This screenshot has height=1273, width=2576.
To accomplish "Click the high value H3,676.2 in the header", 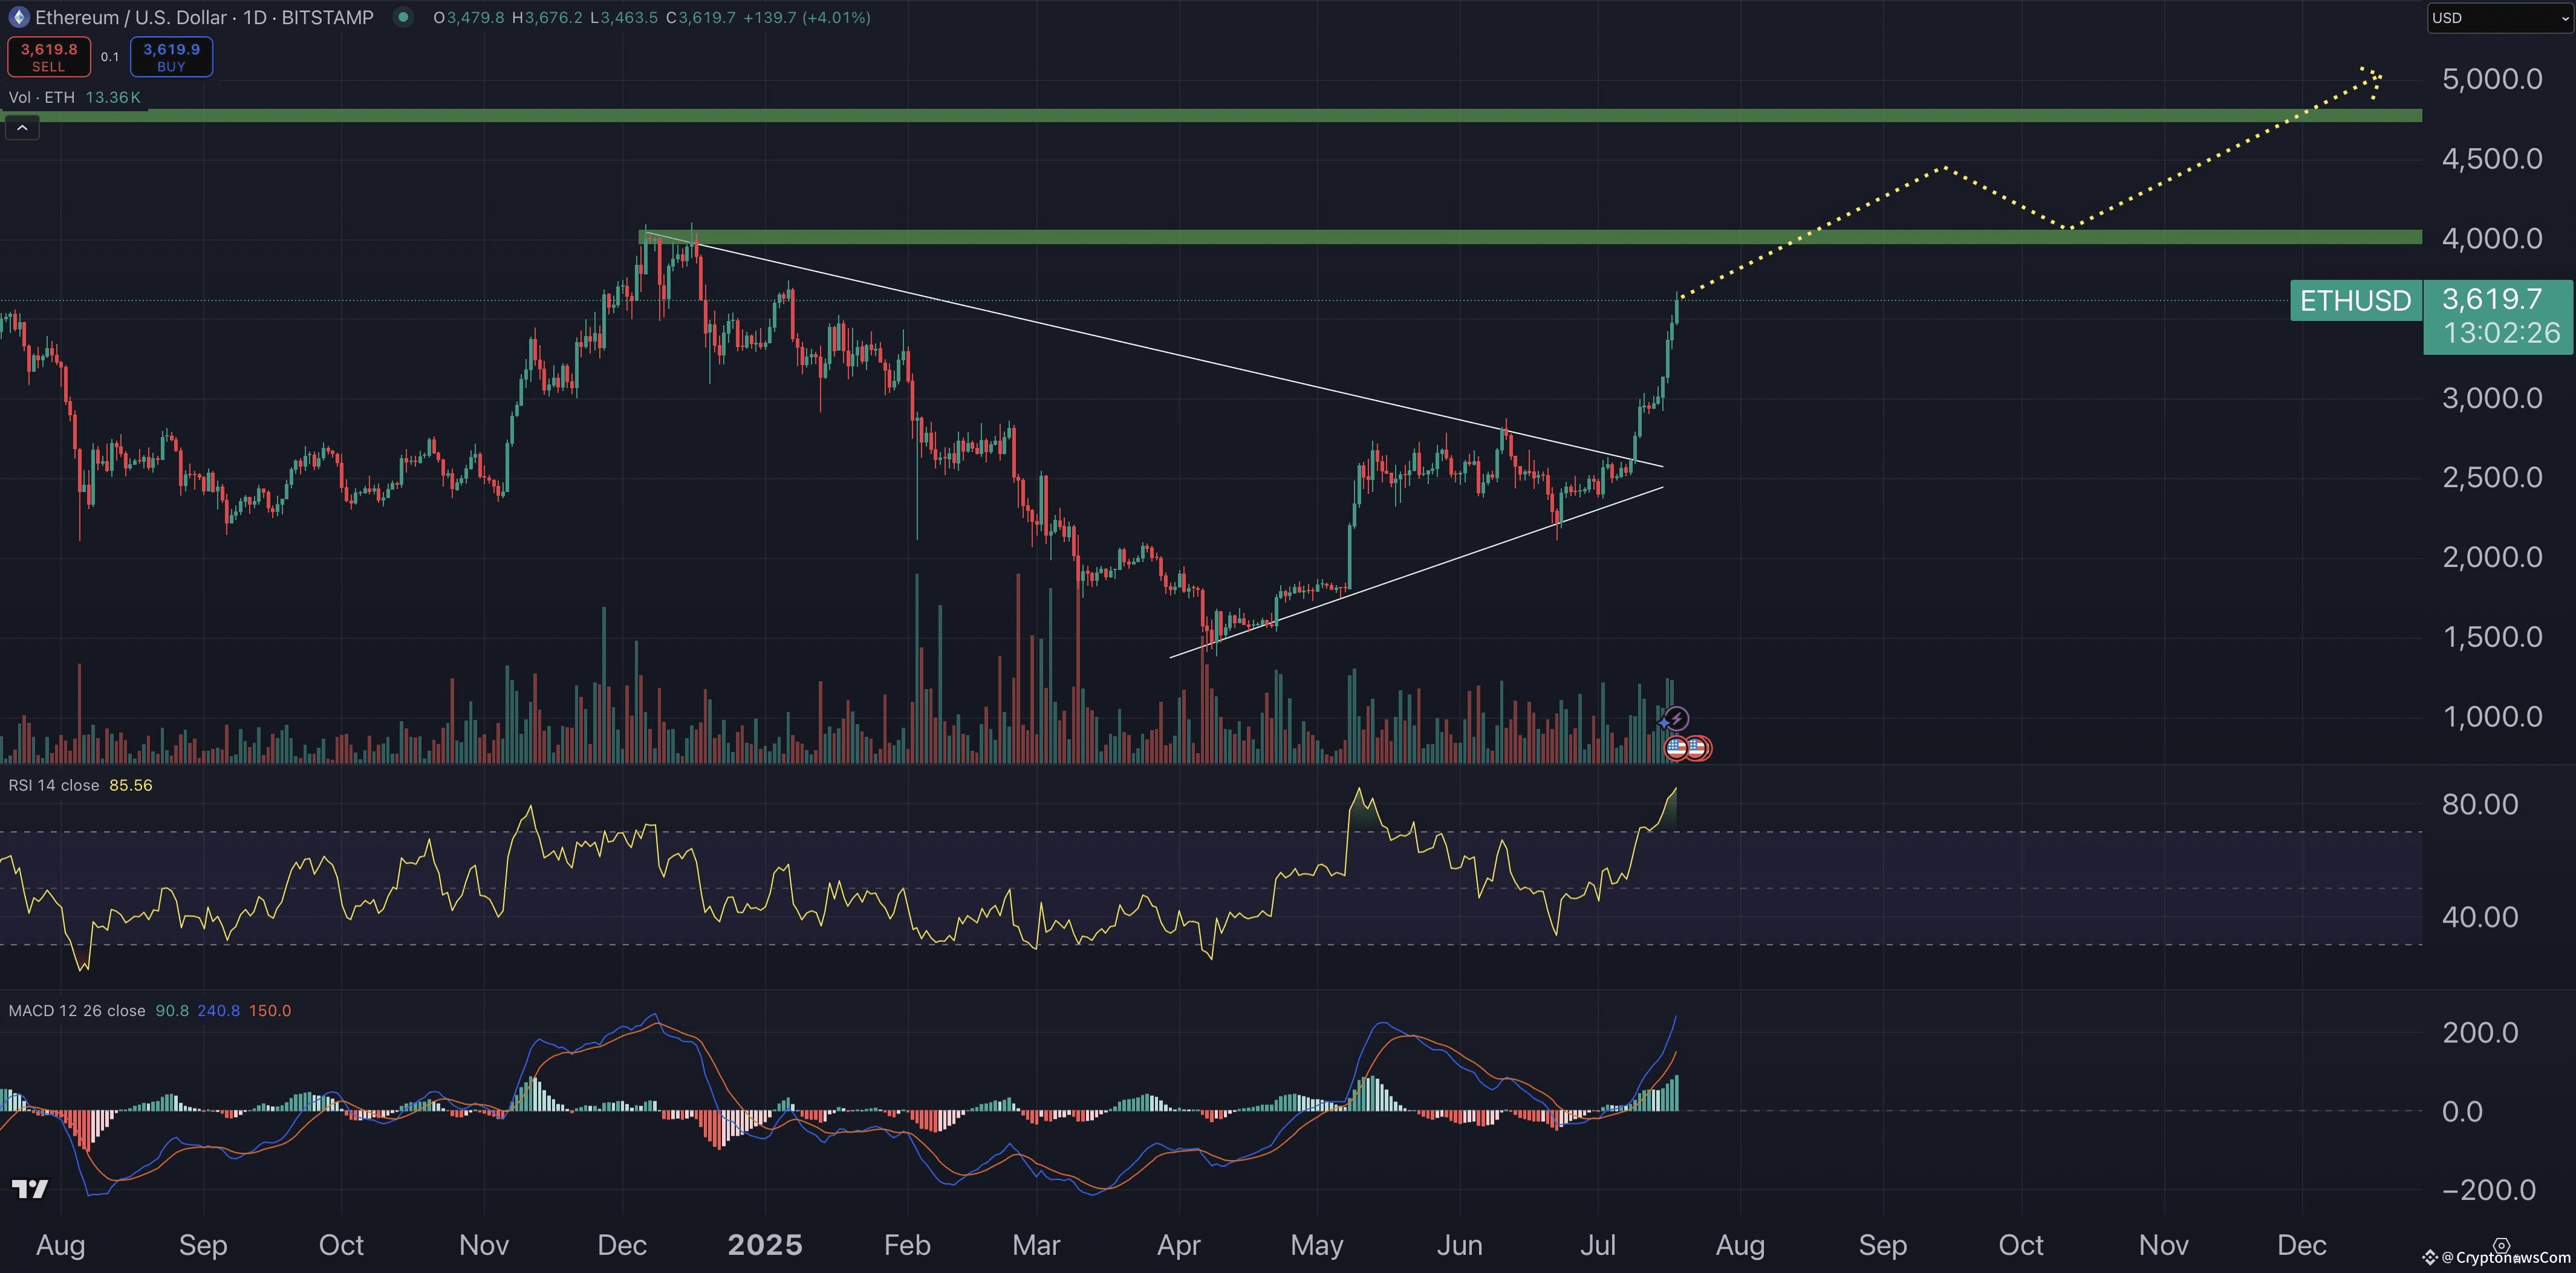I will [547, 17].
